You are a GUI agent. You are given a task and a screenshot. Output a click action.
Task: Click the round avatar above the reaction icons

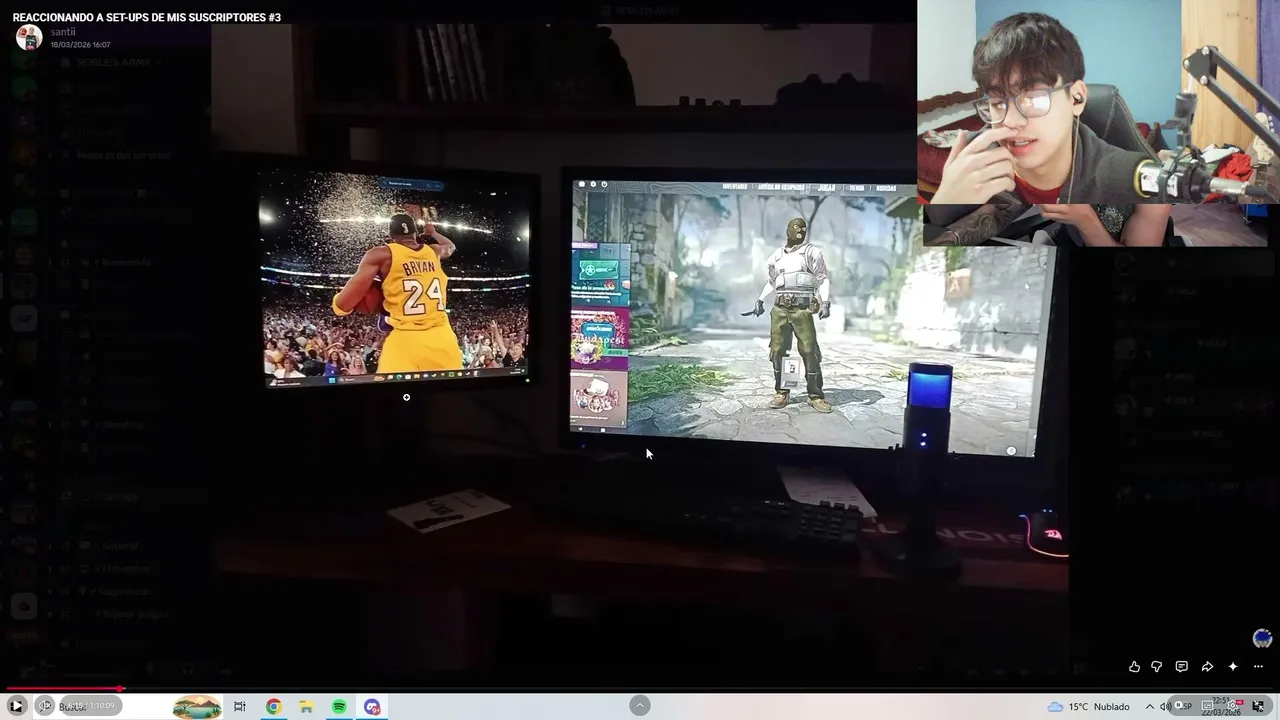(1262, 638)
